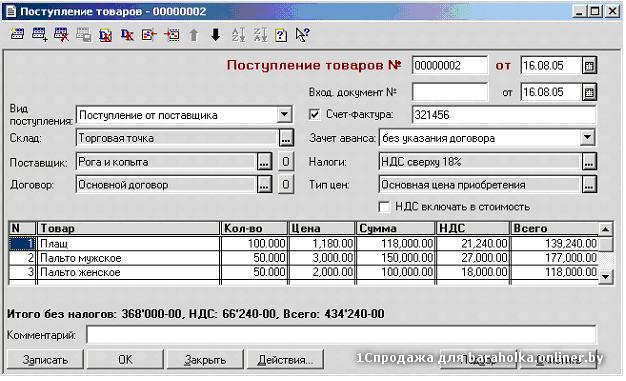This screenshot has height=381, width=626.
Task: Click the empty Вход. документ number field
Action: point(450,93)
